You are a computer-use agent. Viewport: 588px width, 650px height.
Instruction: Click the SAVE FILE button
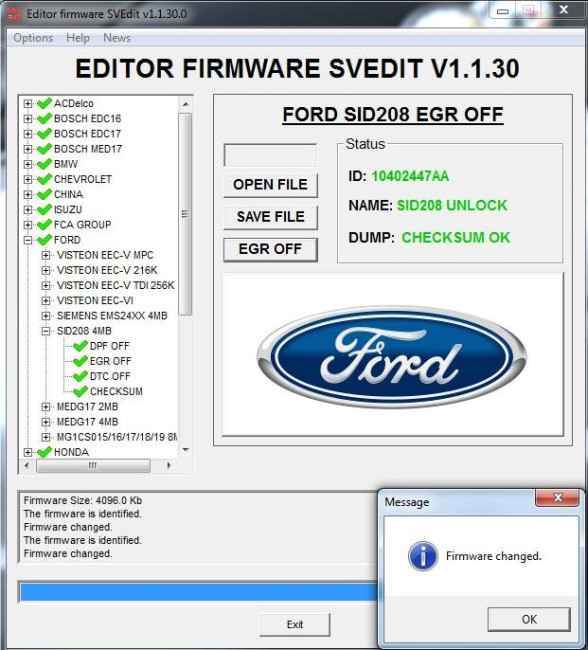[x=270, y=216]
